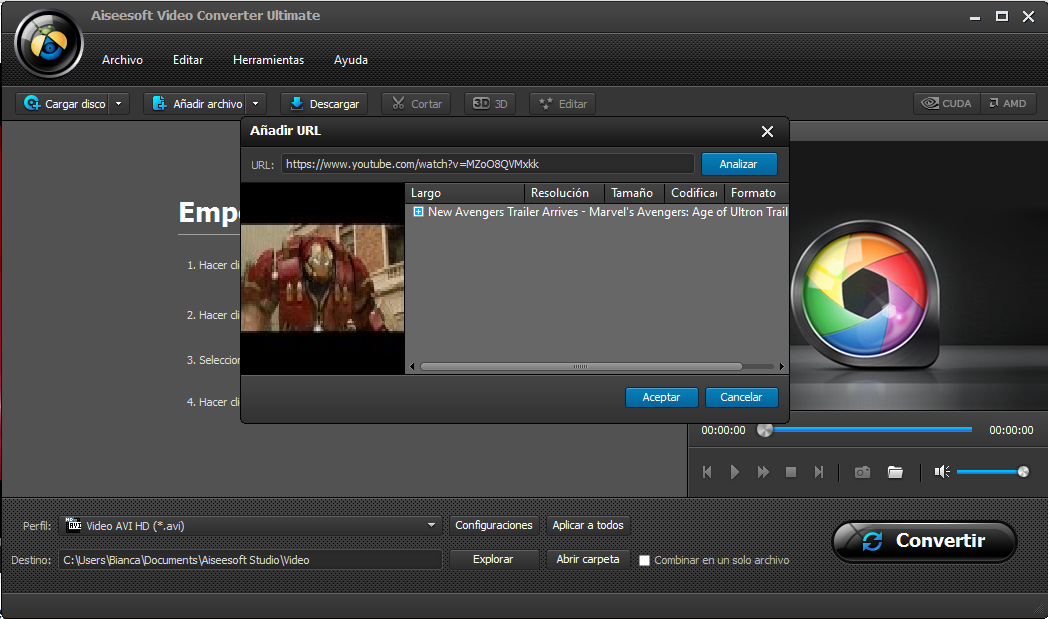
Task: Close the Añadir URL dialog
Action: point(767,132)
